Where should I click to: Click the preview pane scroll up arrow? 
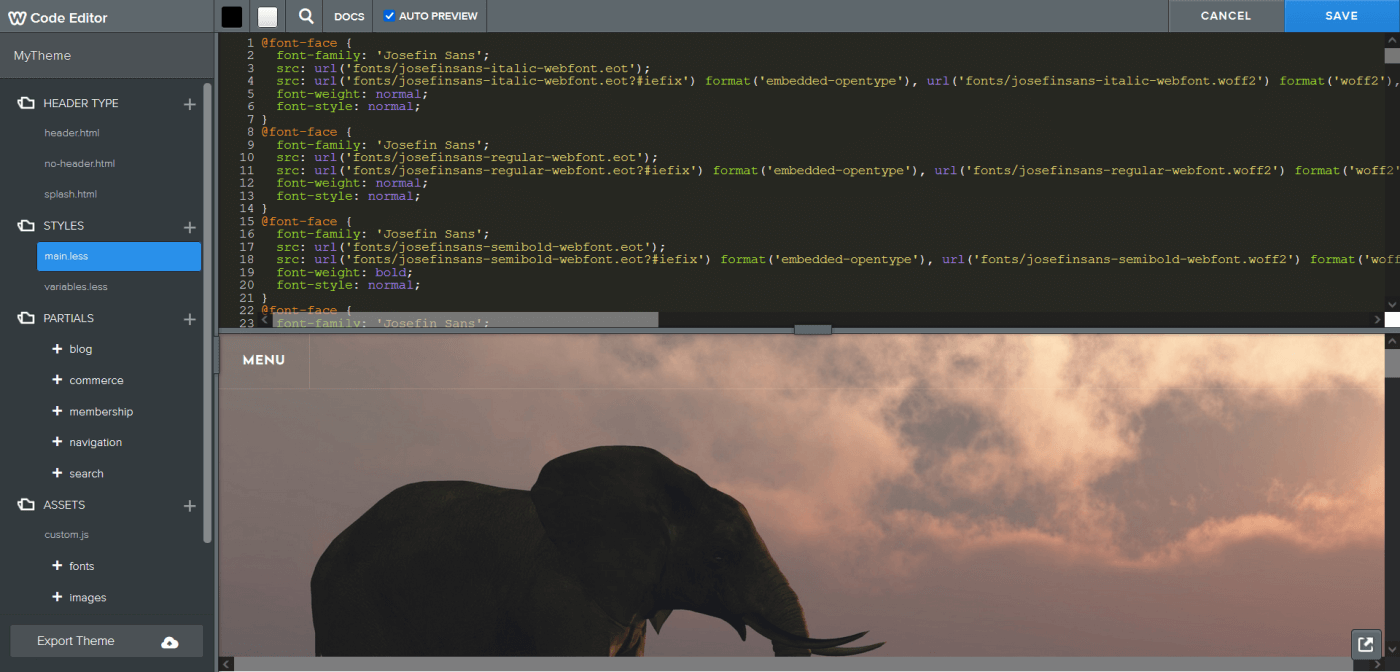point(1392,342)
